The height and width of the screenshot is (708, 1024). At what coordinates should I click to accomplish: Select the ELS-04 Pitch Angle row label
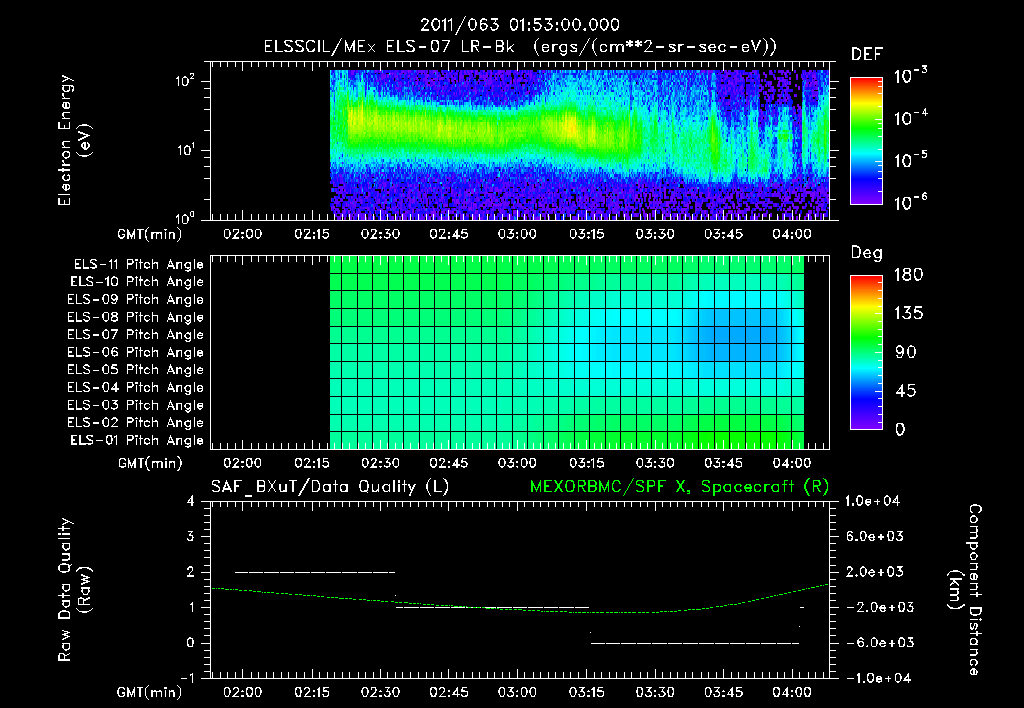coord(135,388)
